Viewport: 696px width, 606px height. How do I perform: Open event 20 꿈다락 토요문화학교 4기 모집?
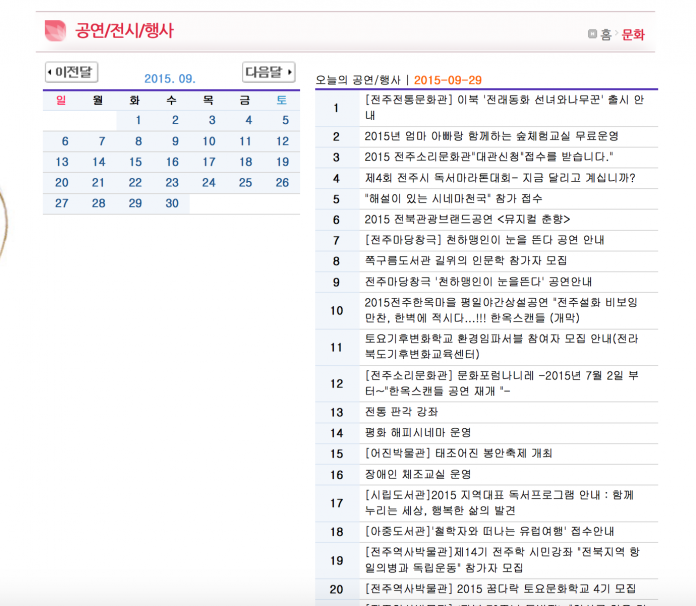click(x=500, y=589)
